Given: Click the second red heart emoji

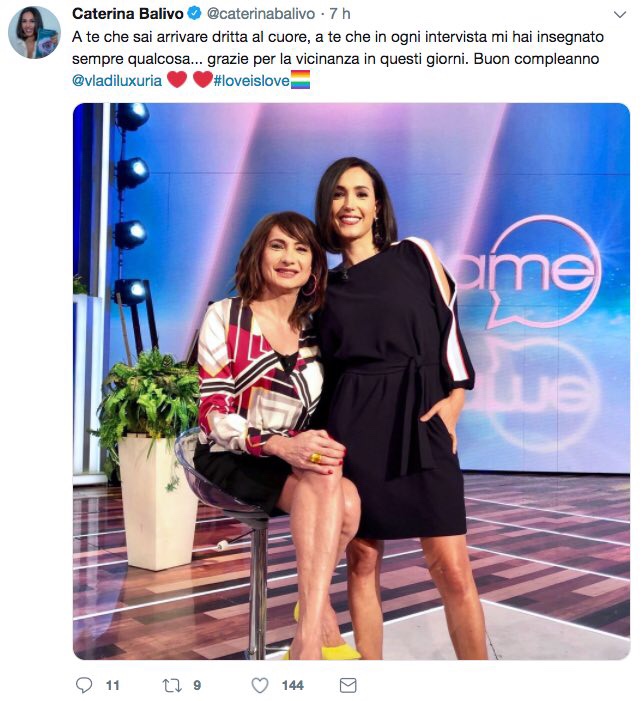Looking at the screenshot, I should pyautogui.click(x=202, y=80).
